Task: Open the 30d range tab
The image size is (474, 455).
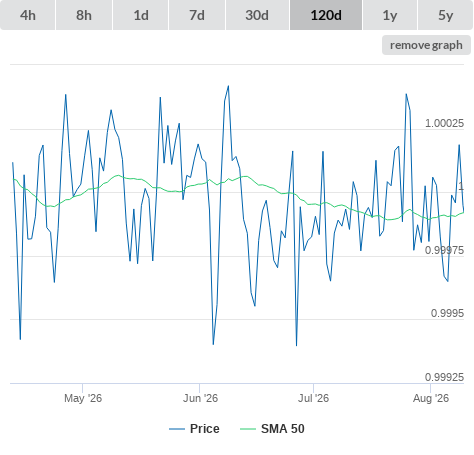Action: click(257, 15)
